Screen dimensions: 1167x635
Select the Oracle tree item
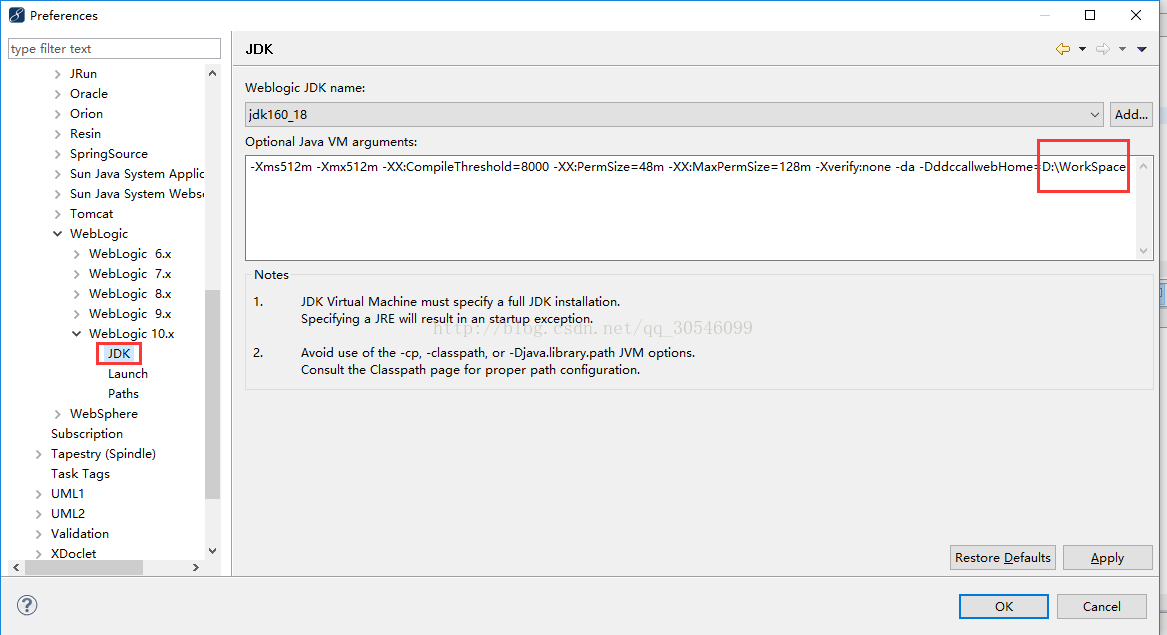(89, 94)
